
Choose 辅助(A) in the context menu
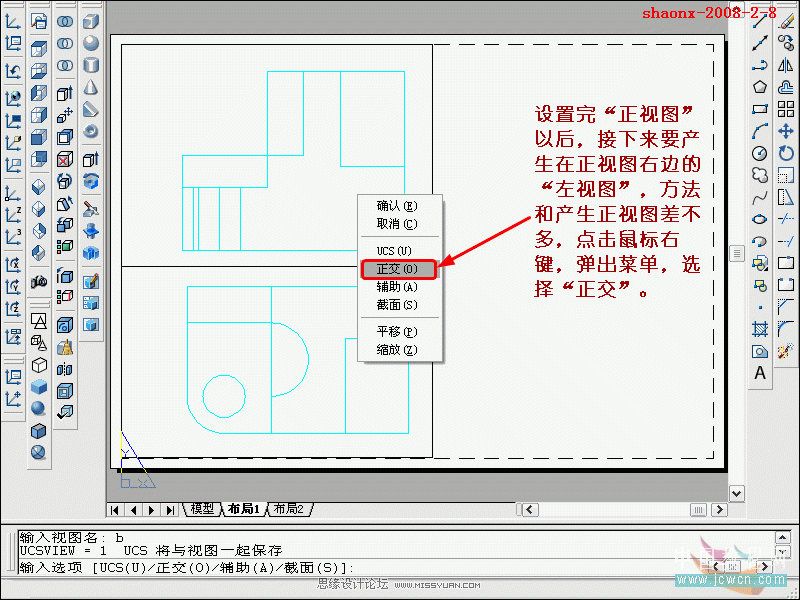396,287
